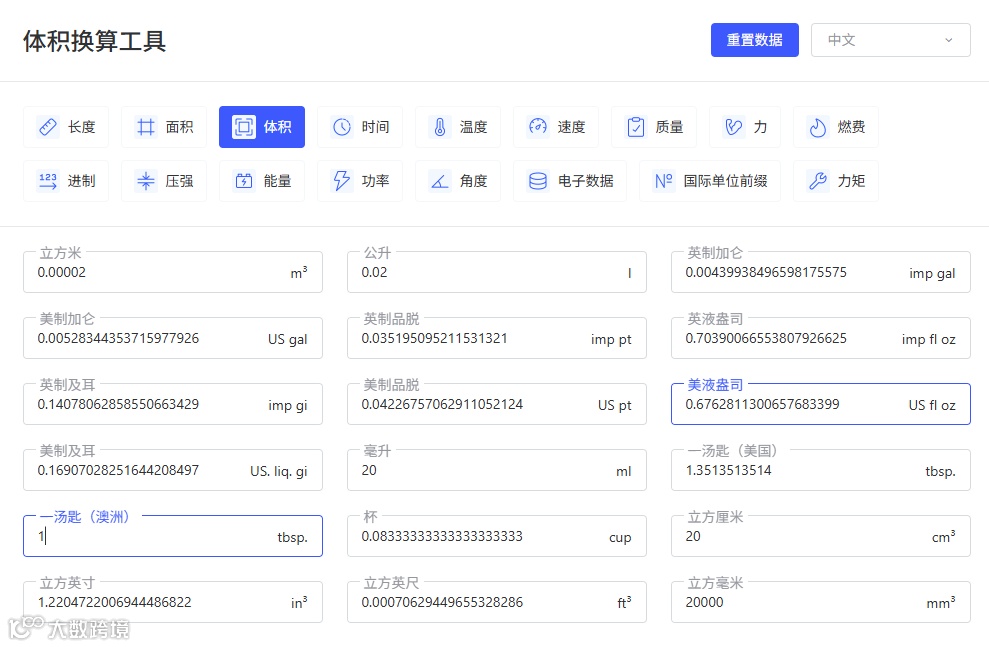Select the 立方英尺 value field
The height and width of the screenshot is (647, 989).
496,602
